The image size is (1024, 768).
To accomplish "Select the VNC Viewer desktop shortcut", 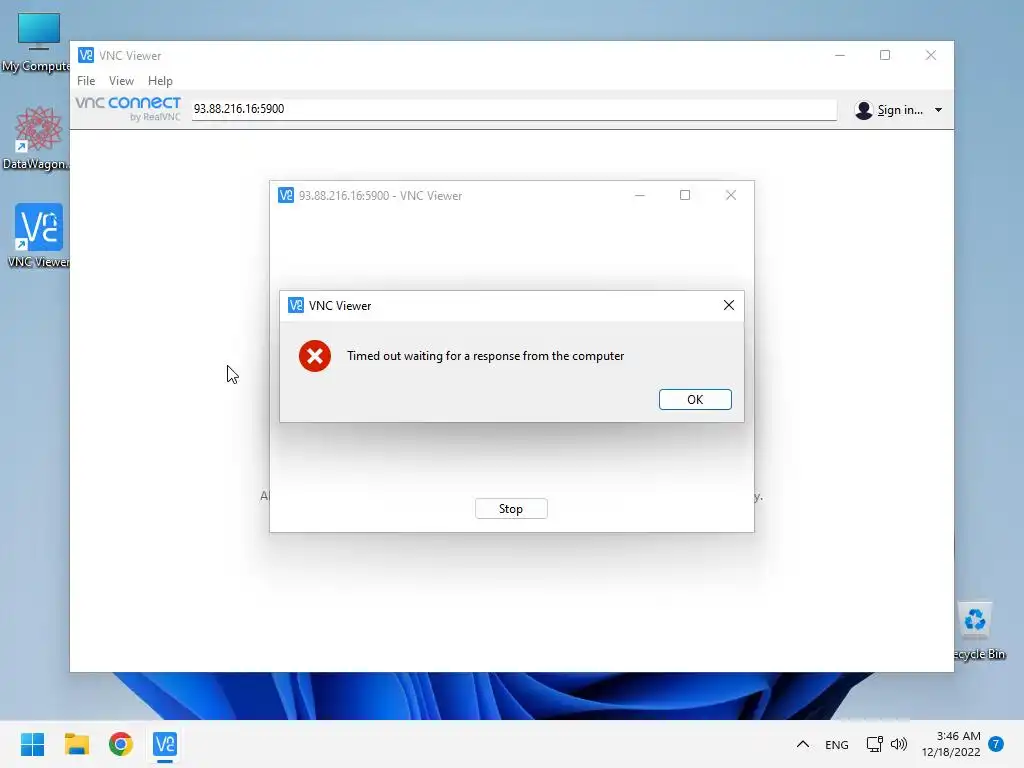I will coord(38,236).
